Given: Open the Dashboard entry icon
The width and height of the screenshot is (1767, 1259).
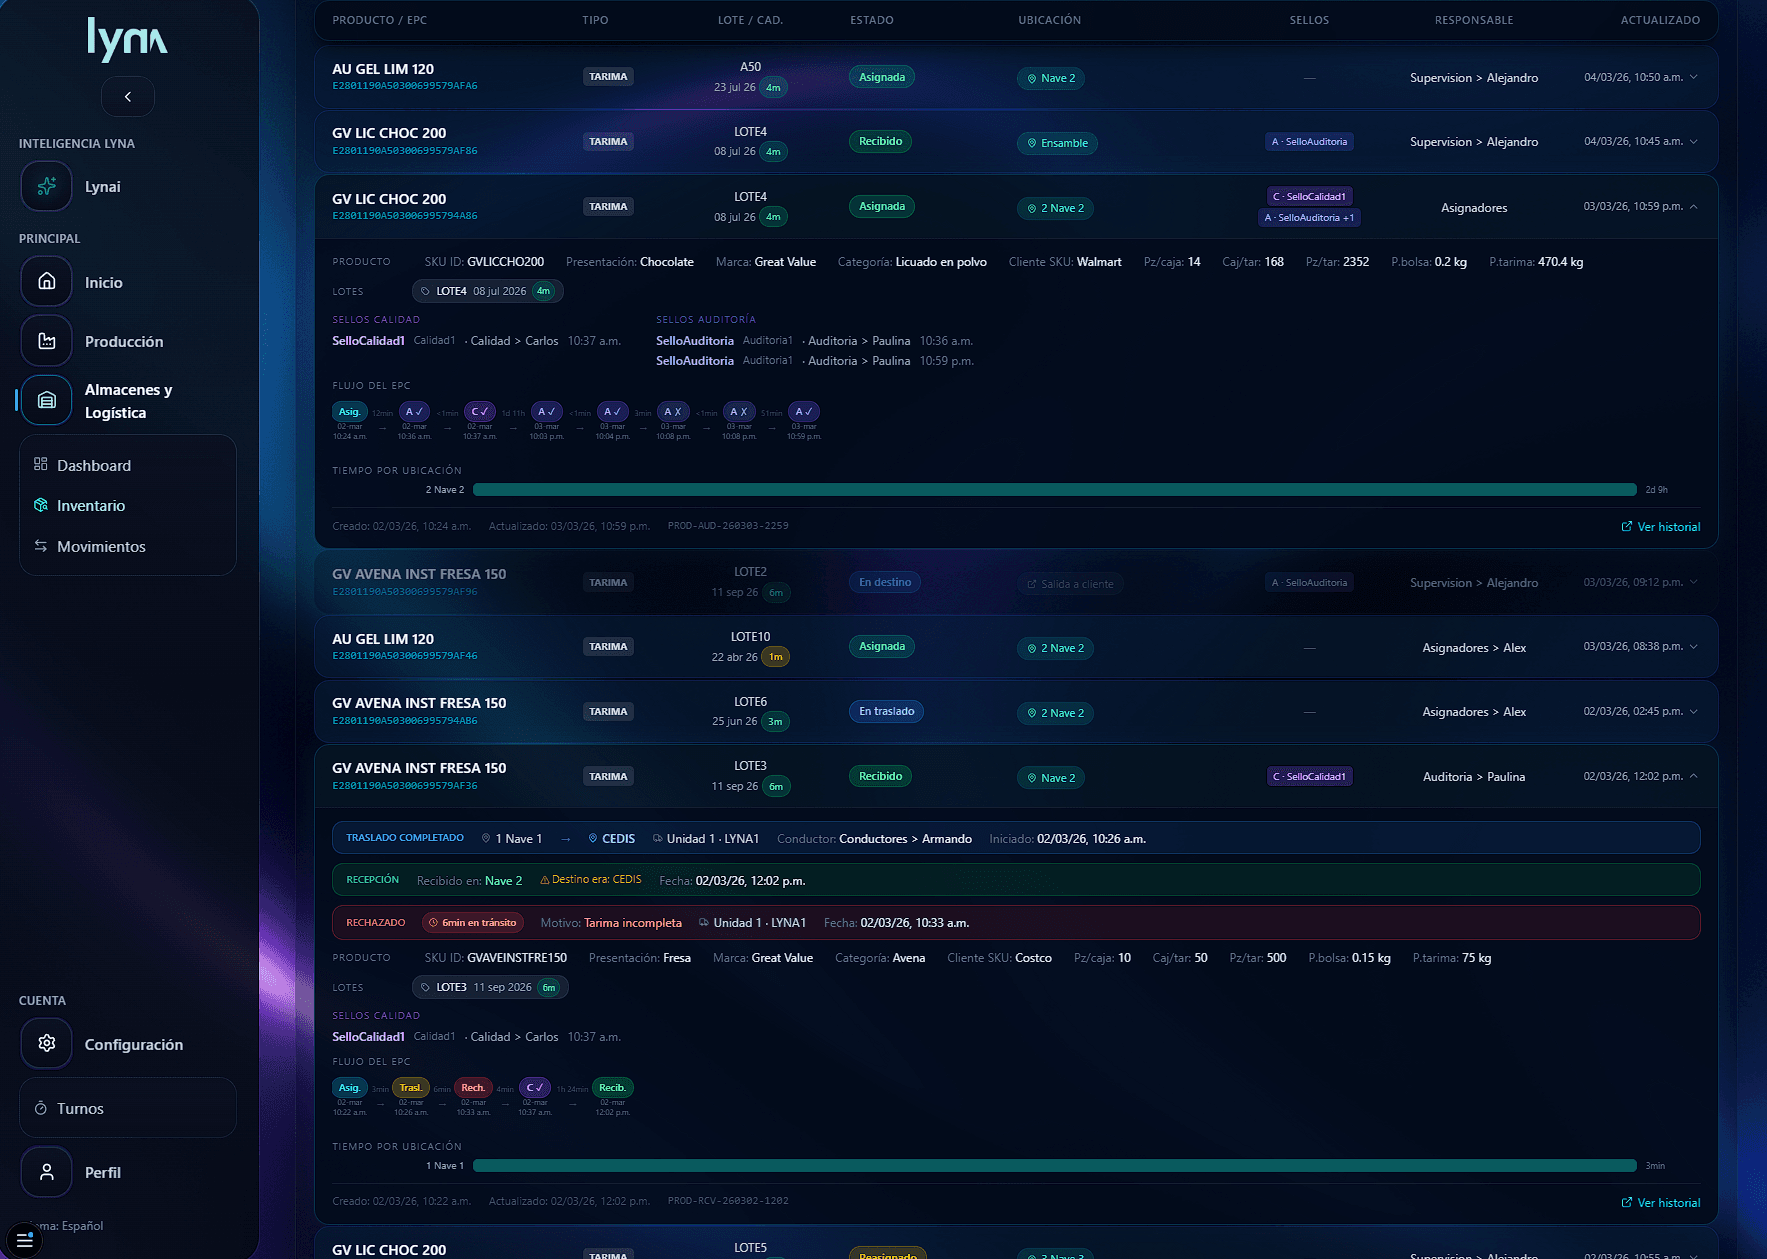Looking at the screenshot, I should [x=40, y=464].
